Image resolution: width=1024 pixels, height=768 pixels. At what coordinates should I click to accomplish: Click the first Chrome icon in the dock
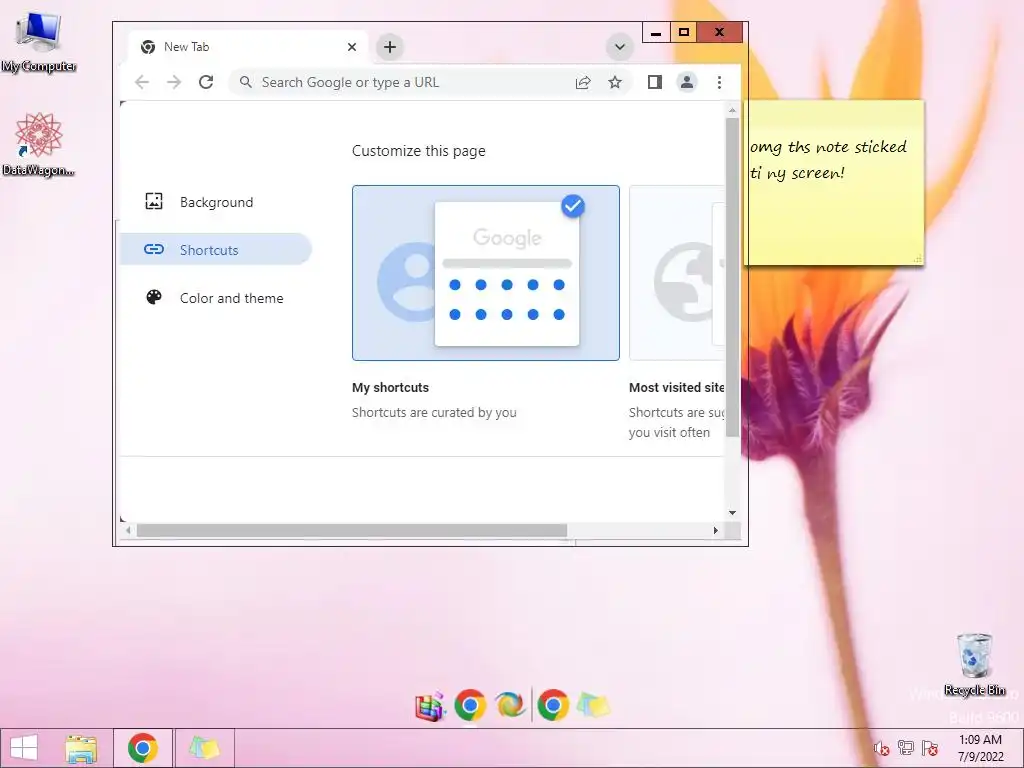coord(470,705)
